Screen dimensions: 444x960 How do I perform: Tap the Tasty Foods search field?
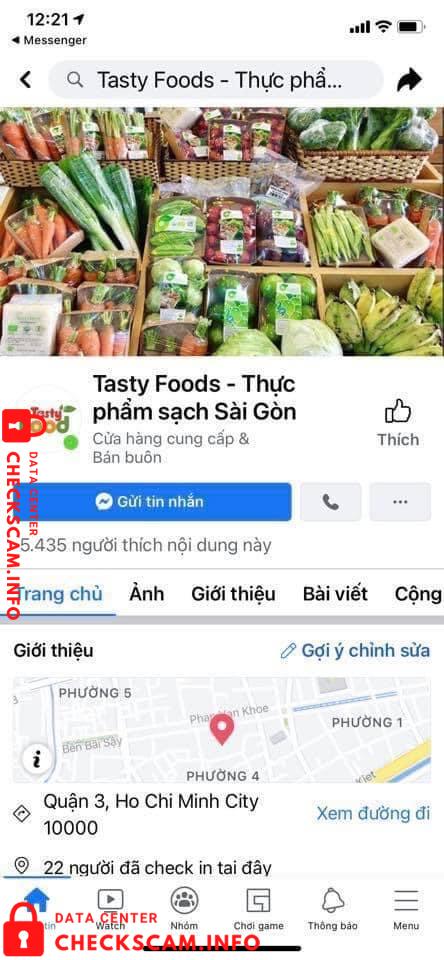pos(216,80)
